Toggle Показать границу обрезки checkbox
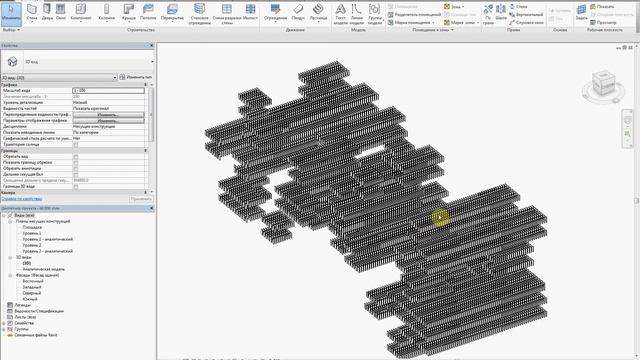640x360 pixels. [76, 162]
